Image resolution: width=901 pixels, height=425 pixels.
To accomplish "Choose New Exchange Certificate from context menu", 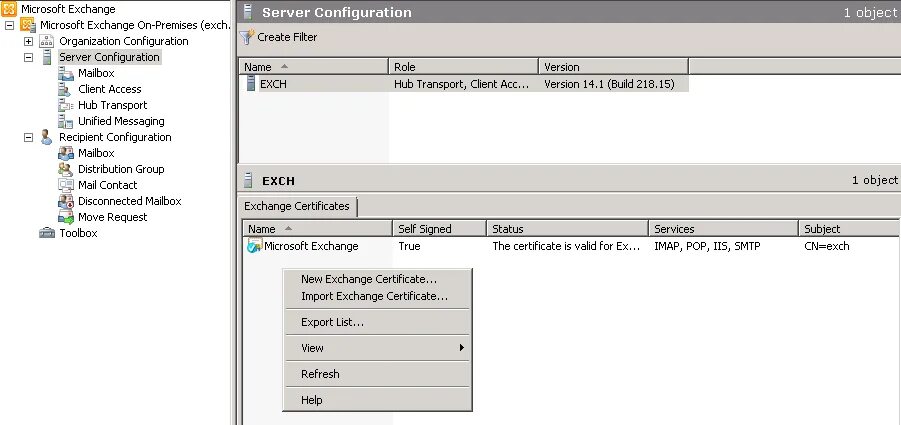I will (x=369, y=279).
